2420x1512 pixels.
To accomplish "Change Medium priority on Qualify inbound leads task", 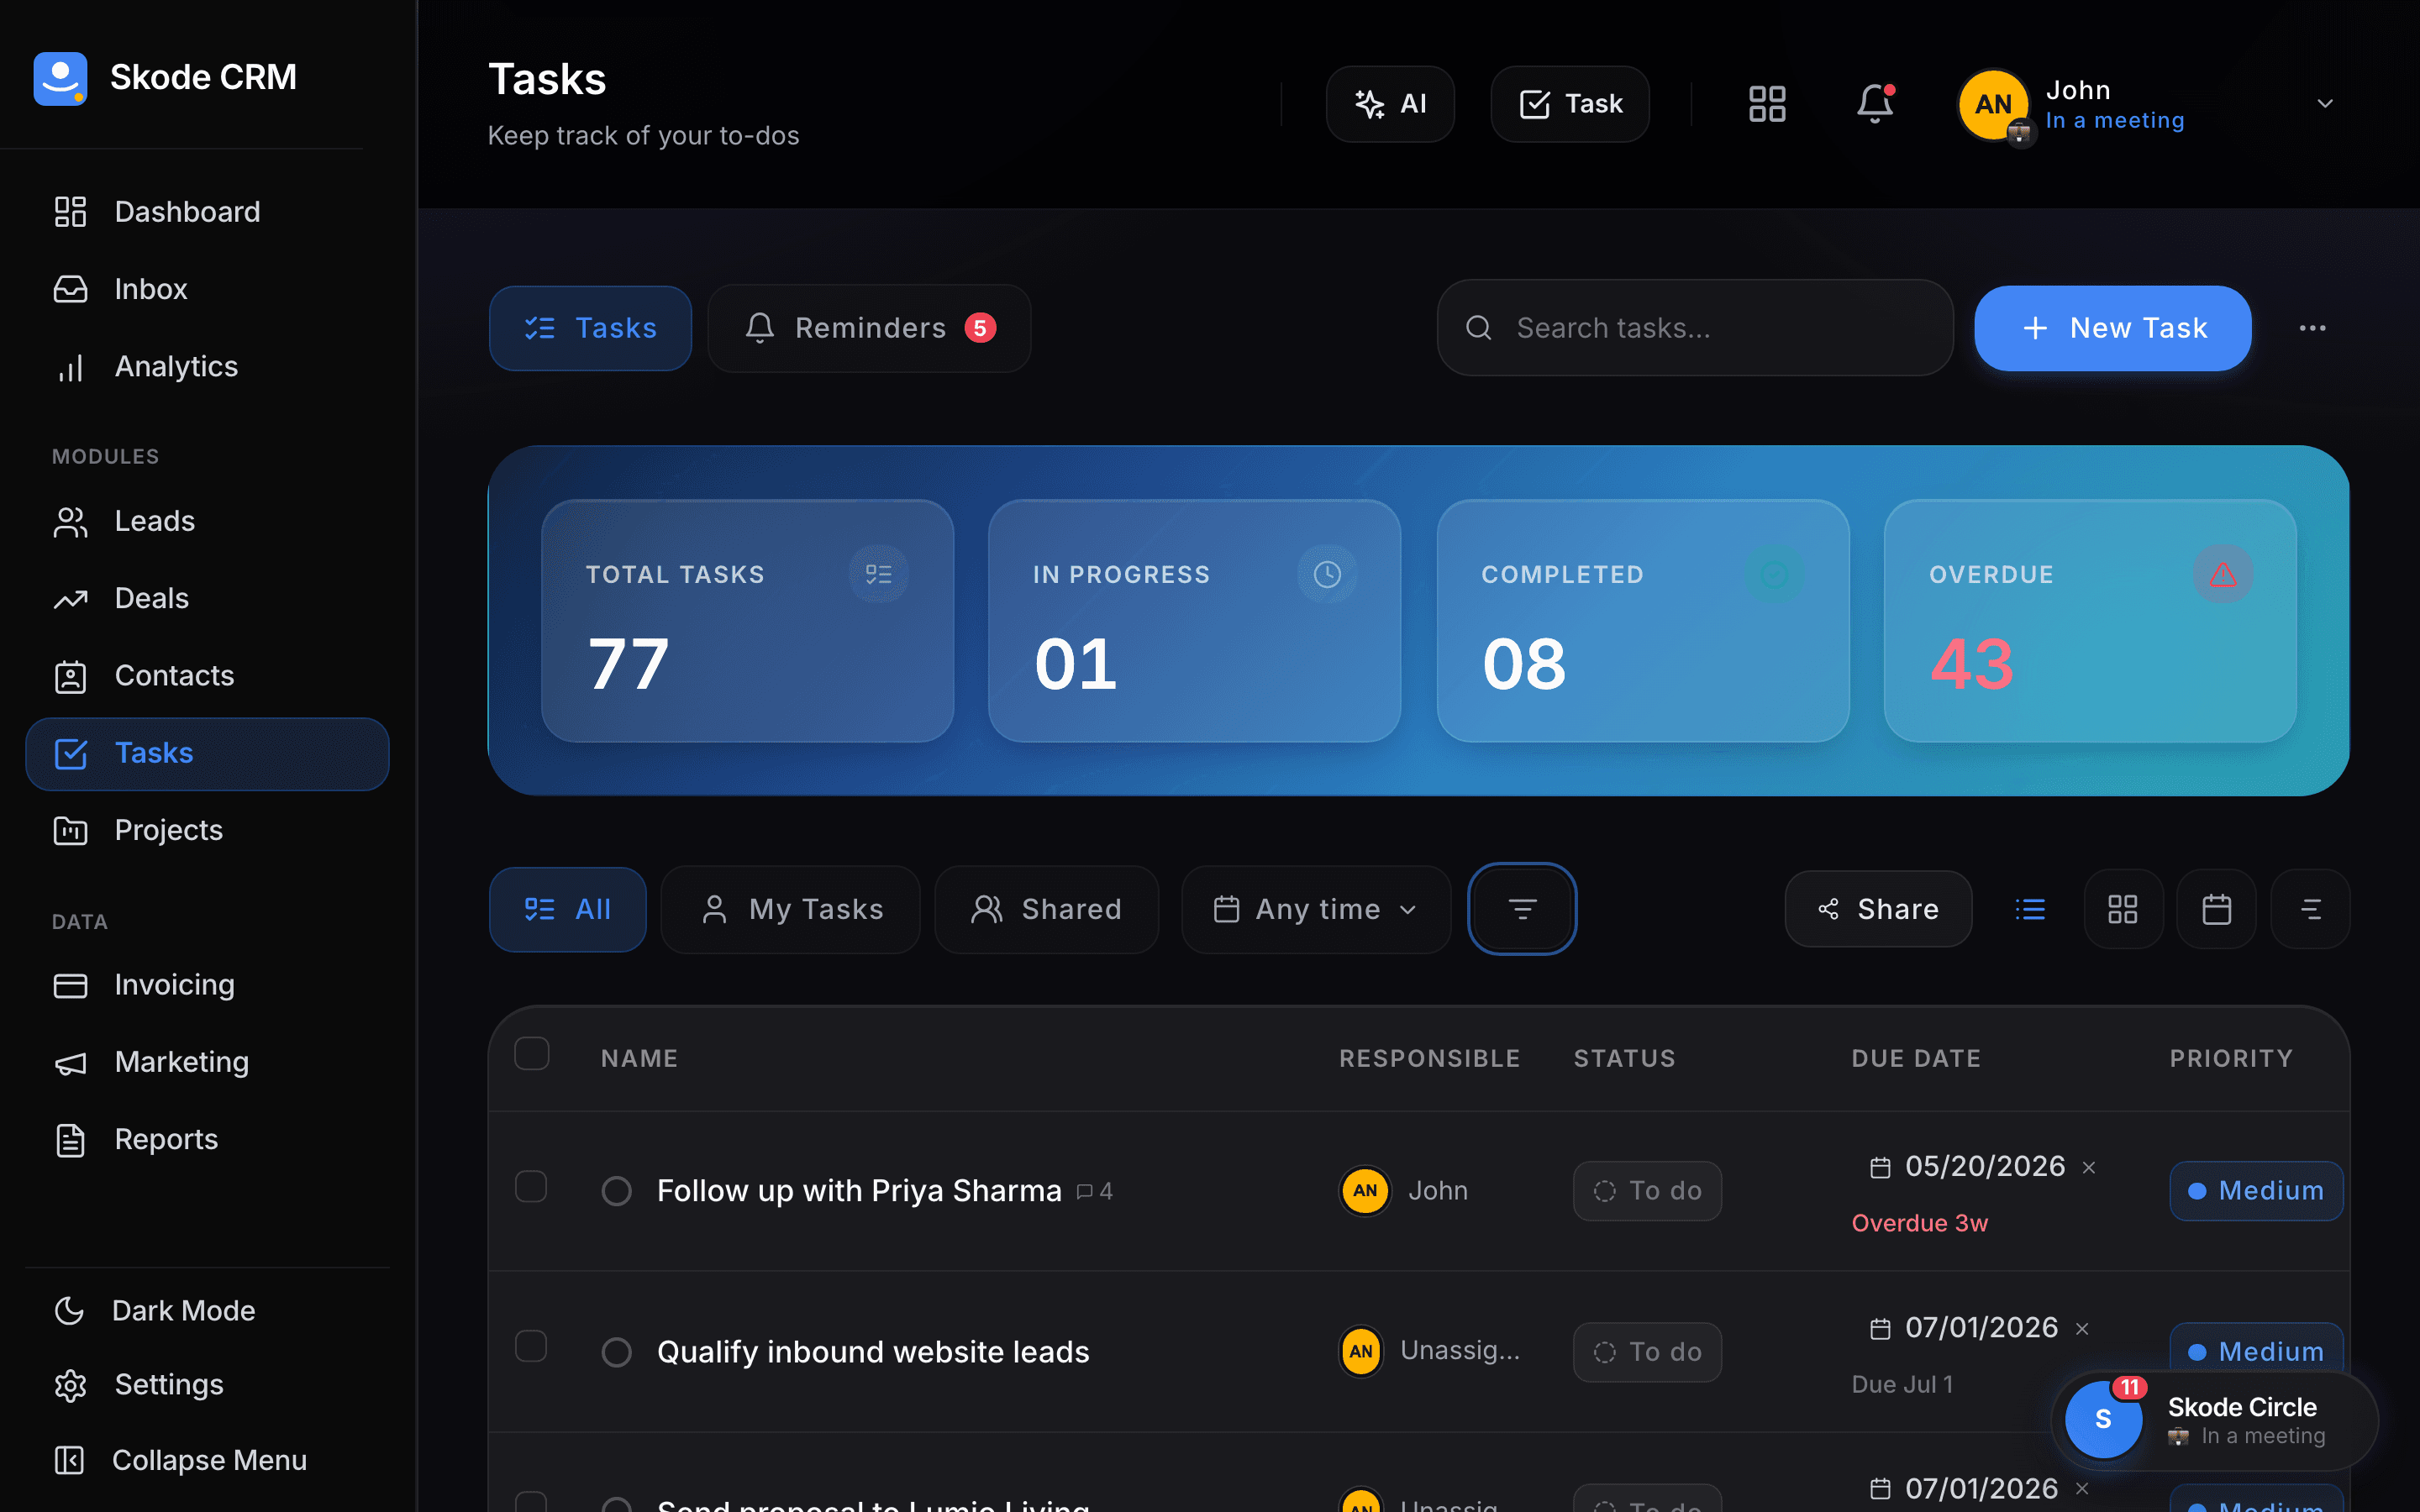I will tap(2256, 1348).
